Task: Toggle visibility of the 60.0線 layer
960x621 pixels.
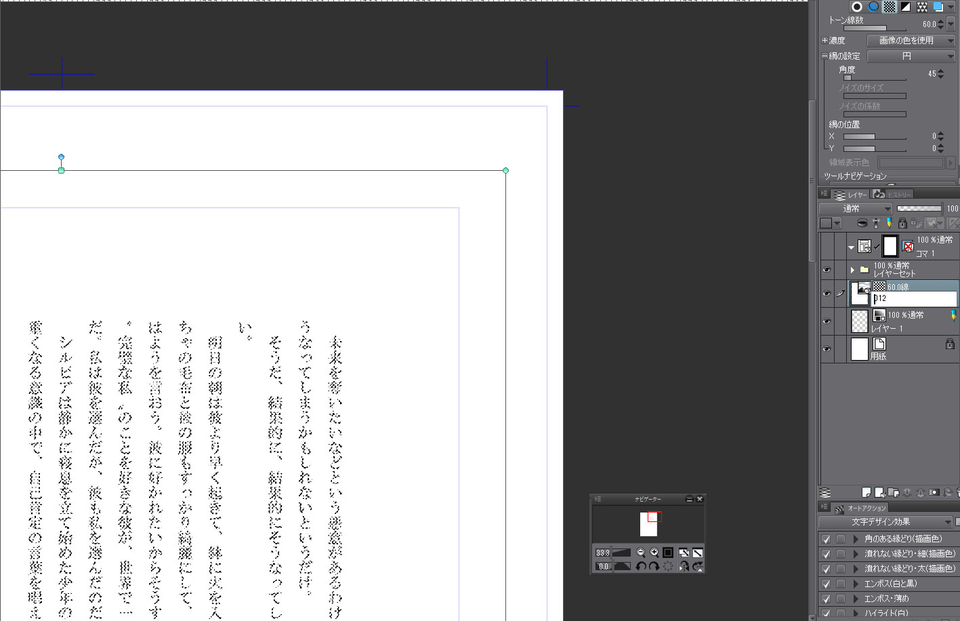Action: coord(827,293)
